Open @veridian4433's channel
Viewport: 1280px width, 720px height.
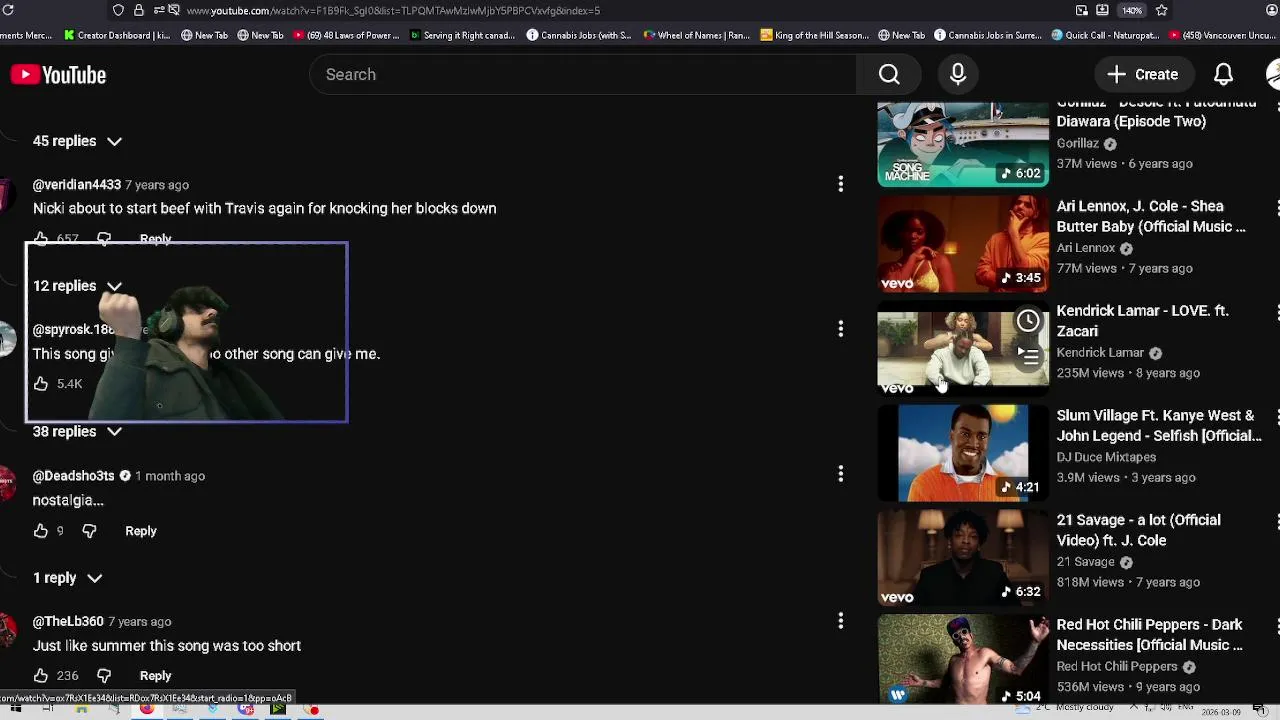point(77,185)
